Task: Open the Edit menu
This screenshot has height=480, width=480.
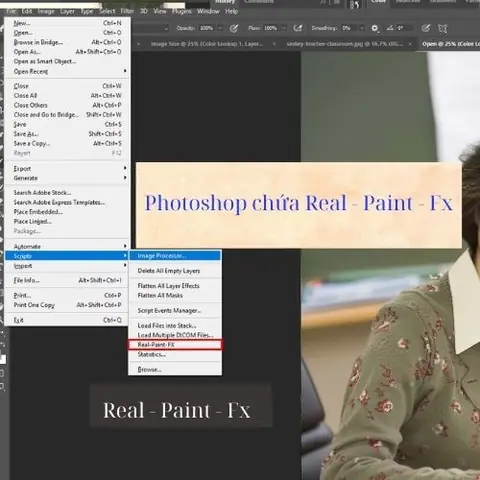Action: 27,11
